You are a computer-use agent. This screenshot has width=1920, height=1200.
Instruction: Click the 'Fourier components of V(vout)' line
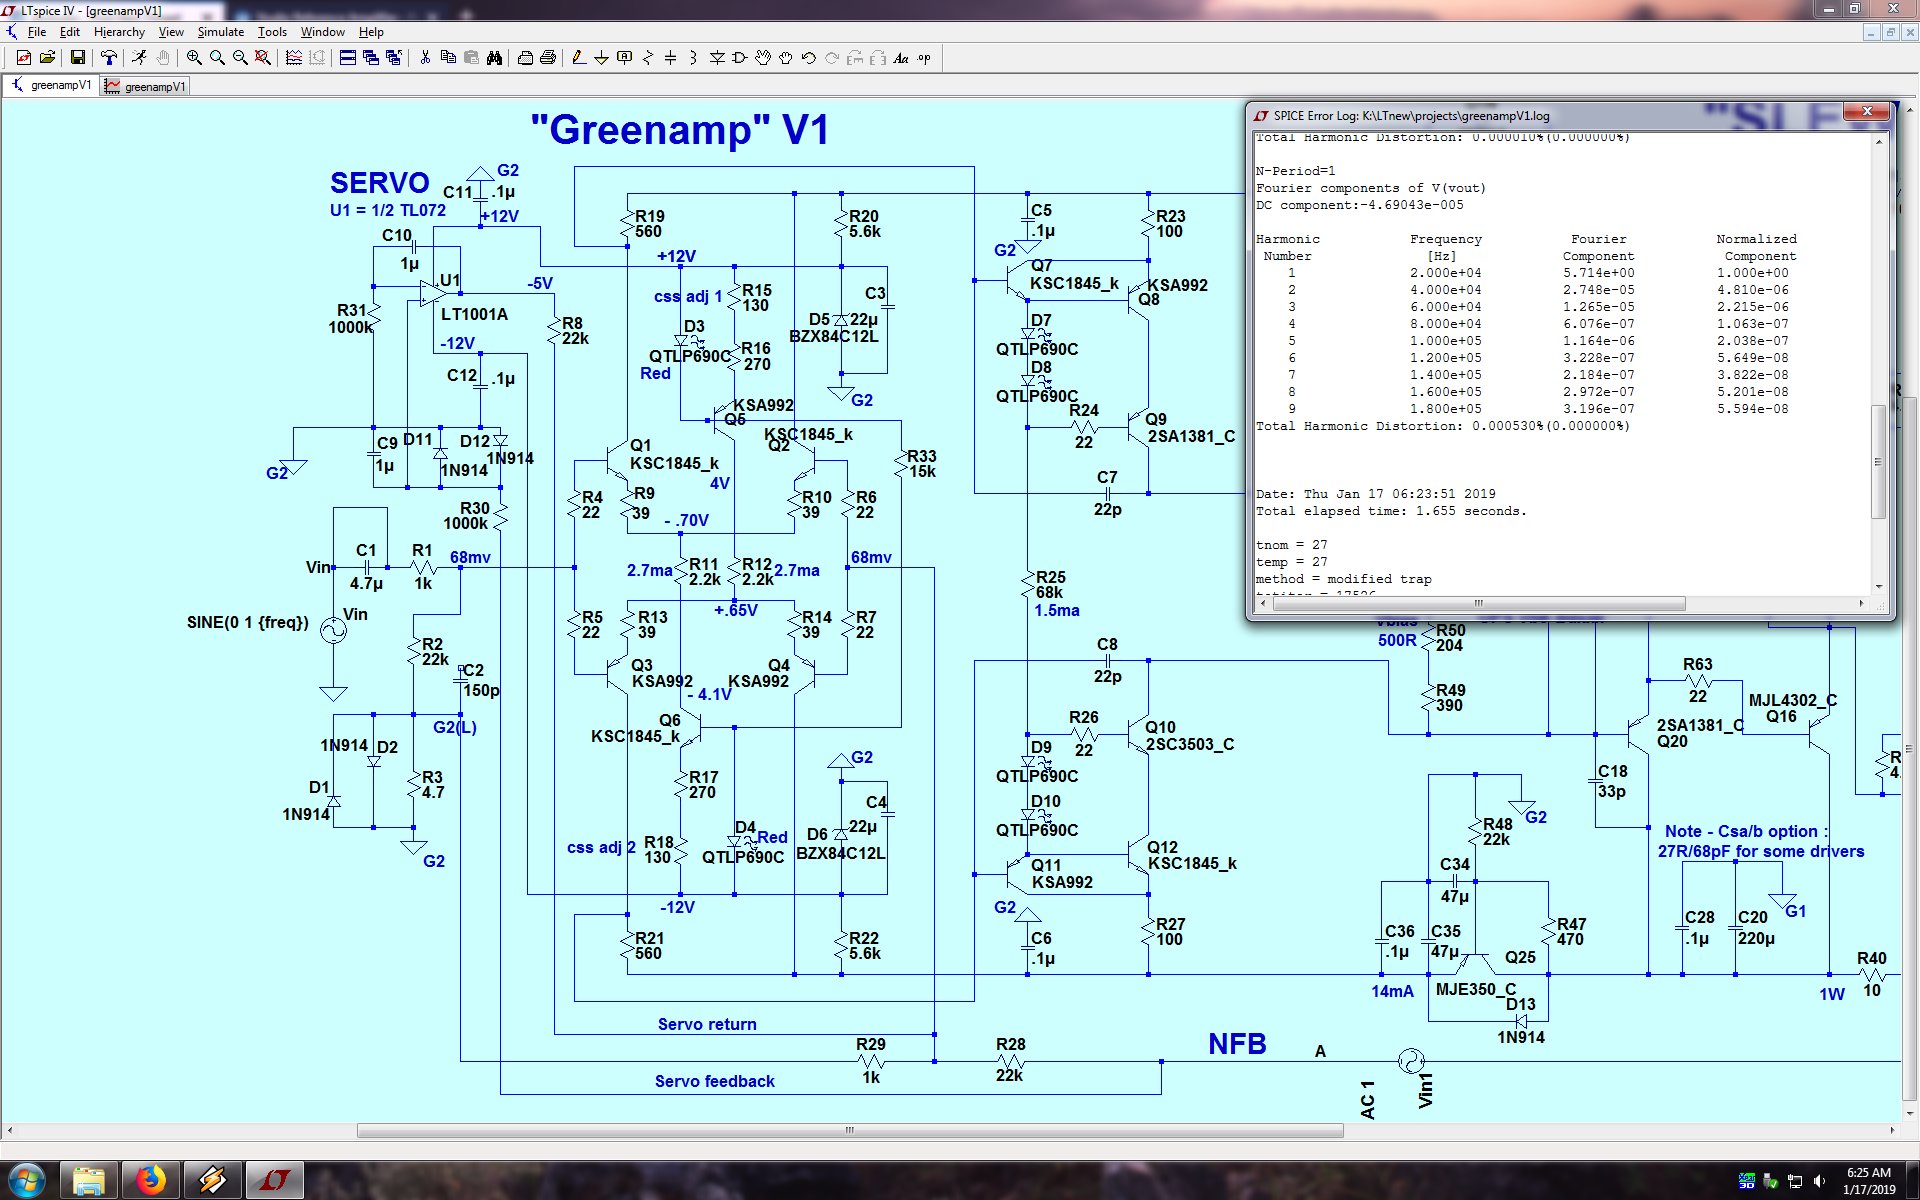pyautogui.click(x=1371, y=188)
